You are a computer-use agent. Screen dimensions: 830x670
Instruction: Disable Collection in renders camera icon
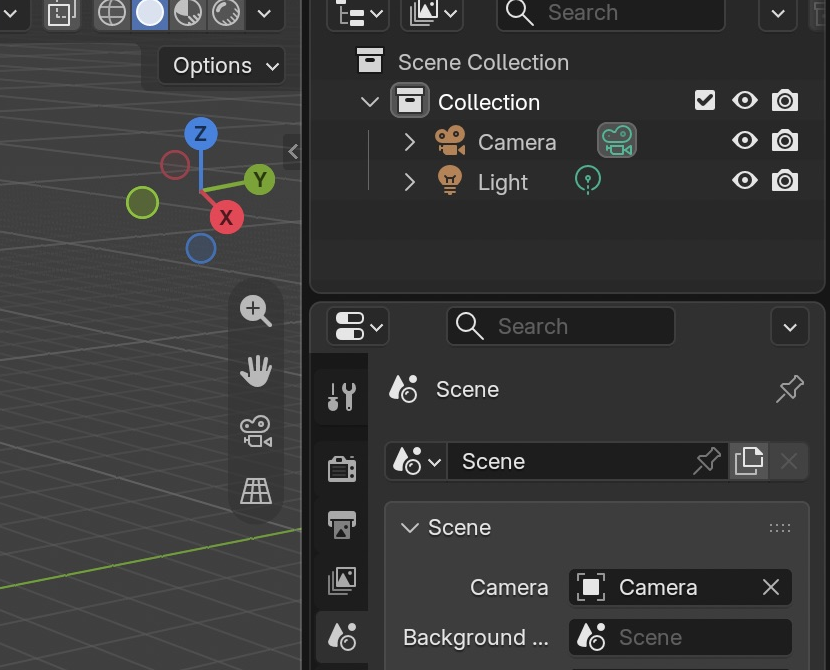point(784,101)
